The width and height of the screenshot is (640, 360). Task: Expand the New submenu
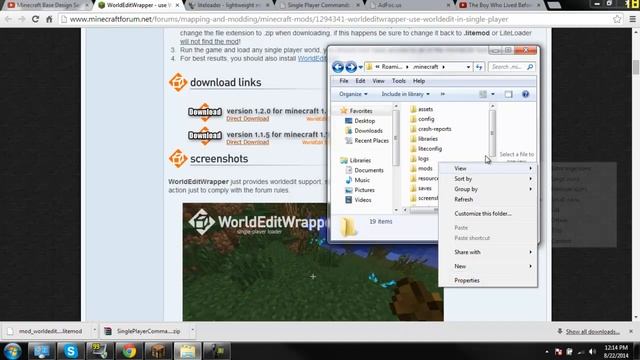[488, 266]
